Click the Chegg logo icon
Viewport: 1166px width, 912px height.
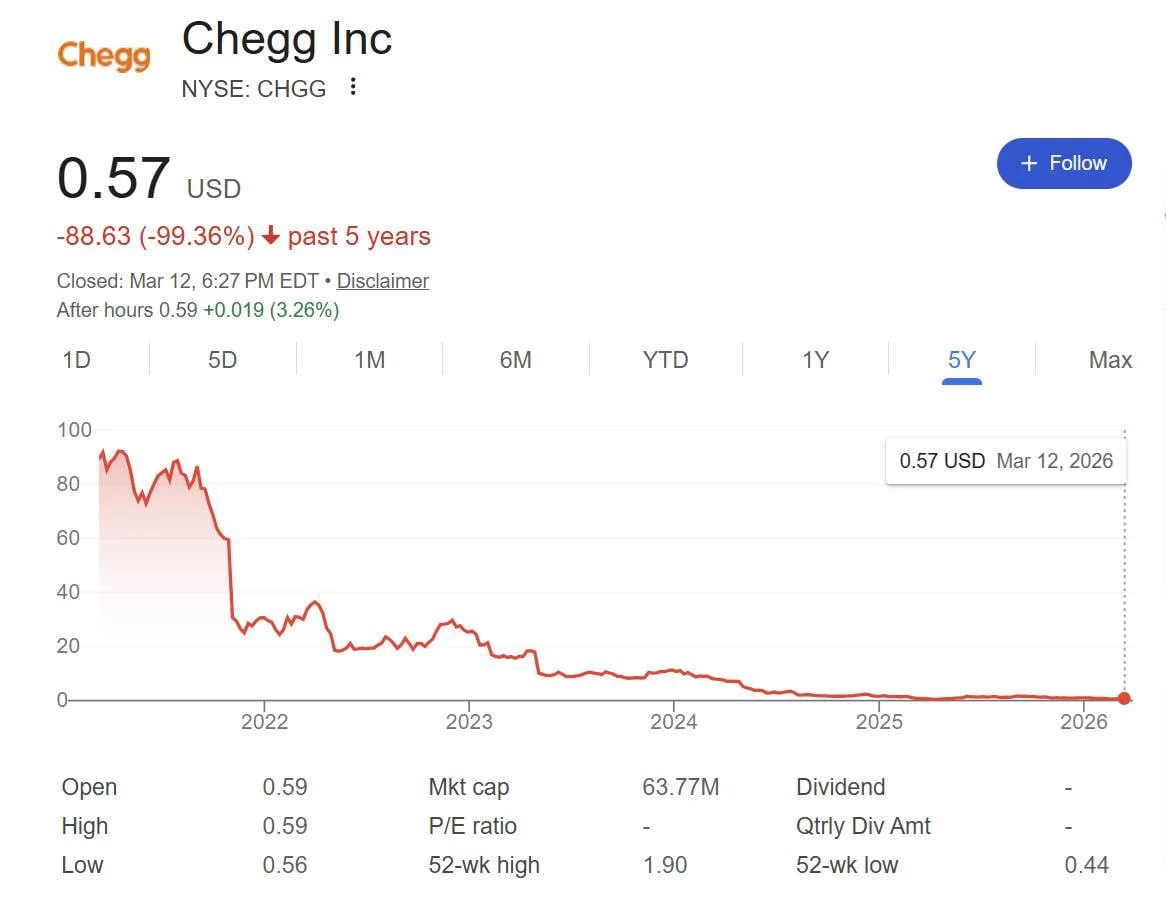click(x=104, y=56)
